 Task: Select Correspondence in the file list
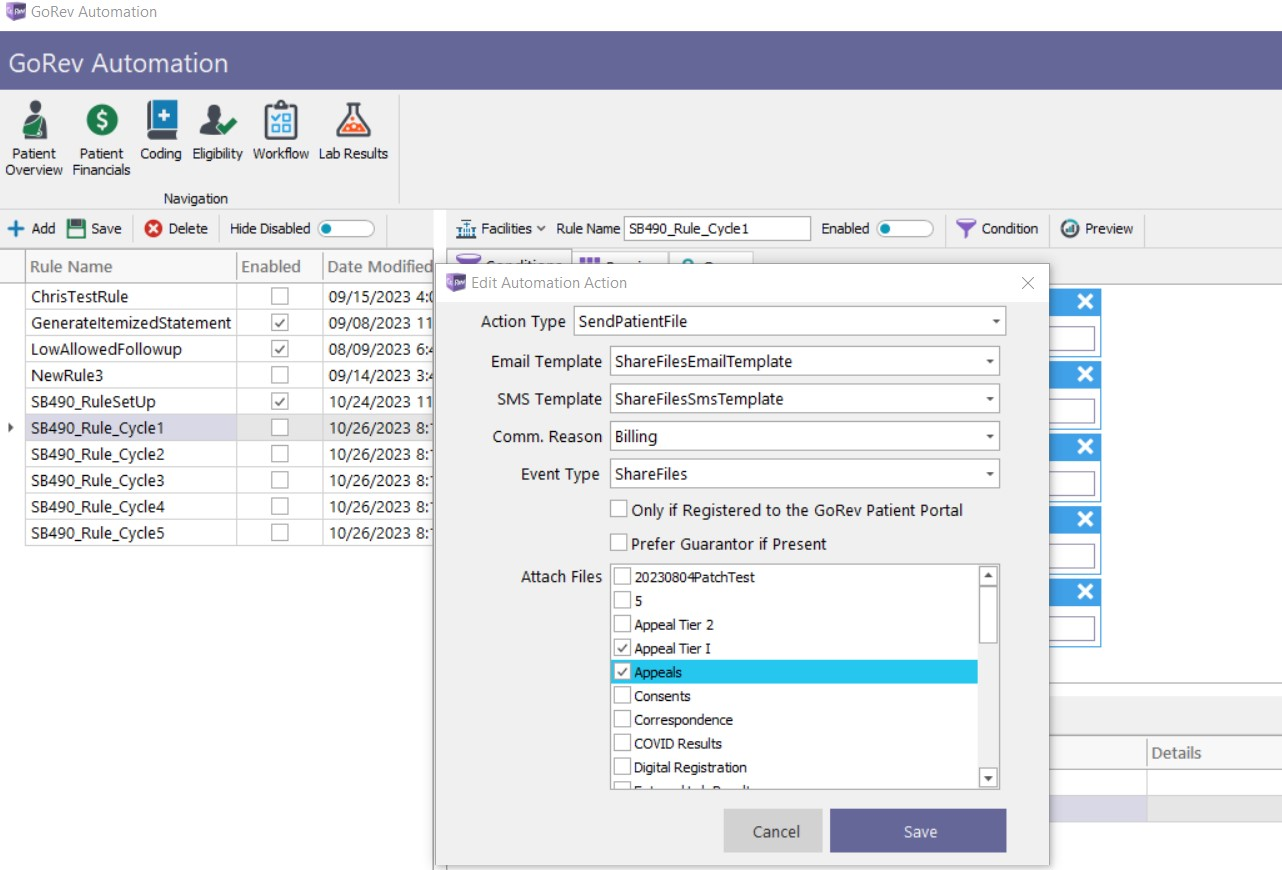pos(683,720)
